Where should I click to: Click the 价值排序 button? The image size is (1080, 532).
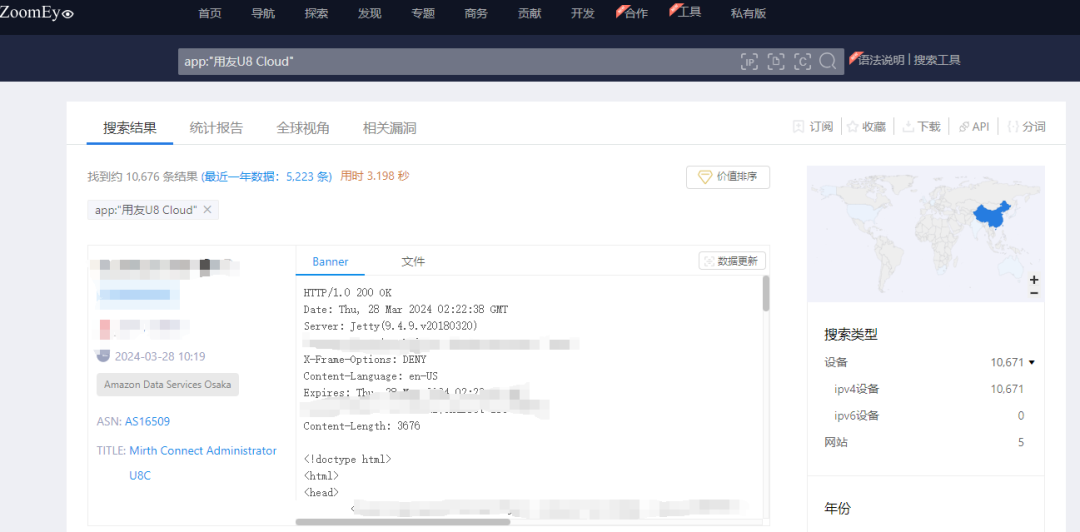(x=728, y=177)
